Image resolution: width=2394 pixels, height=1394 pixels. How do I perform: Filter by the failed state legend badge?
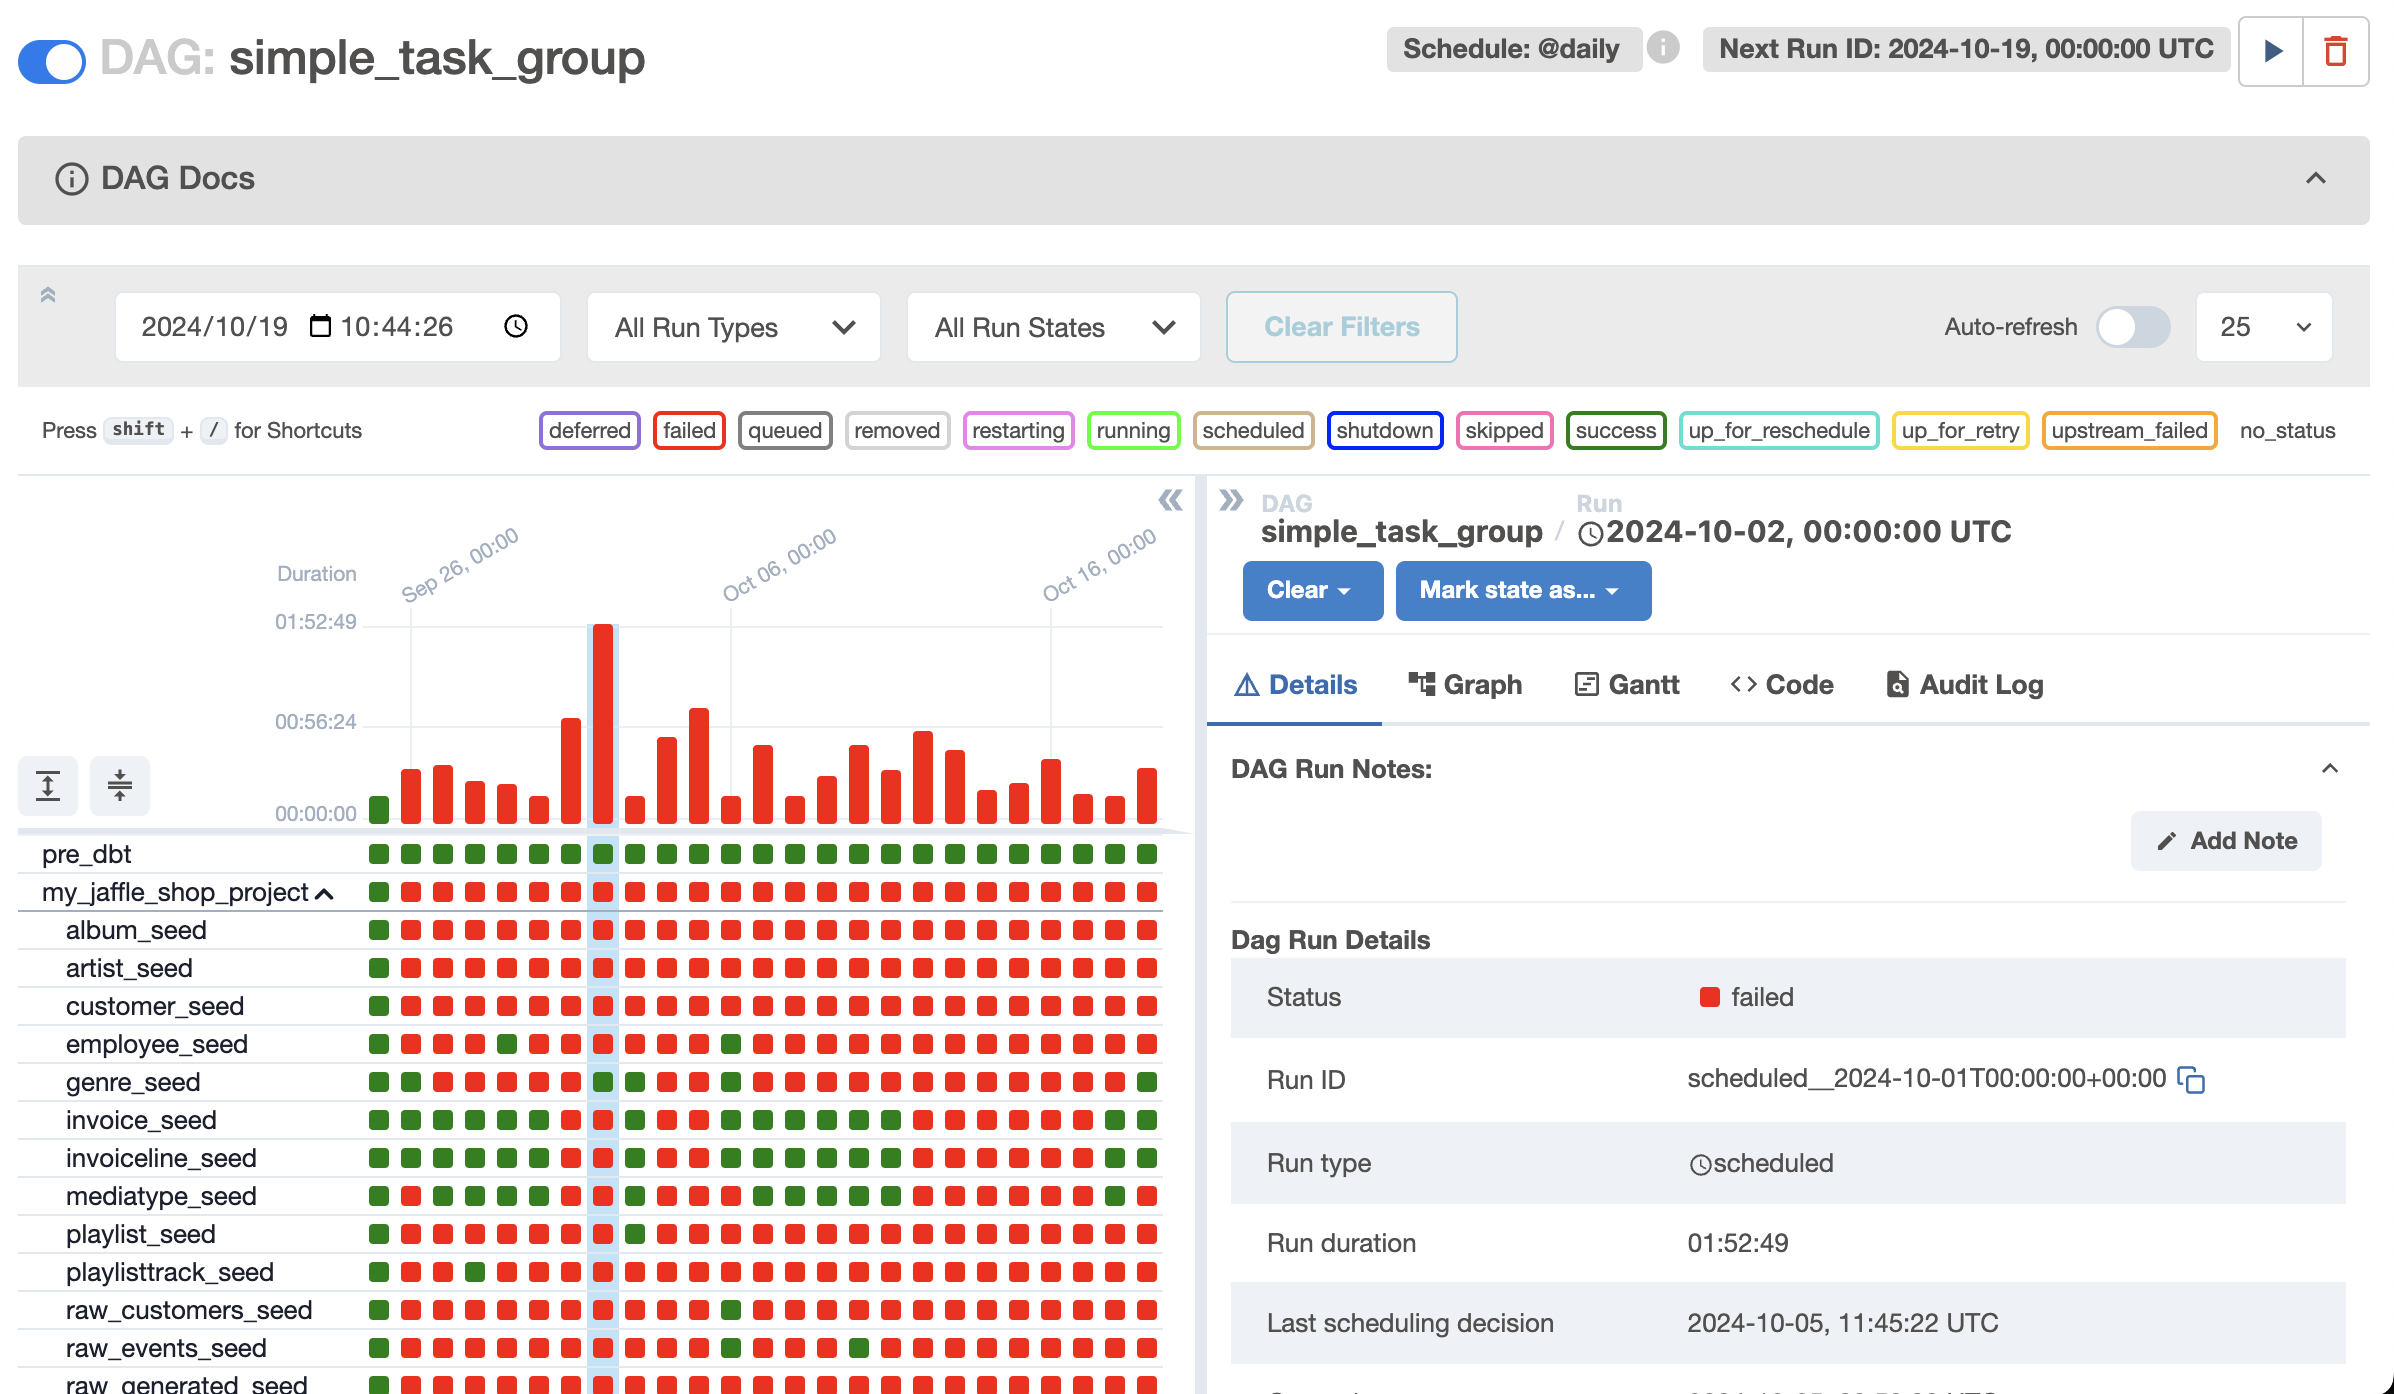point(689,431)
